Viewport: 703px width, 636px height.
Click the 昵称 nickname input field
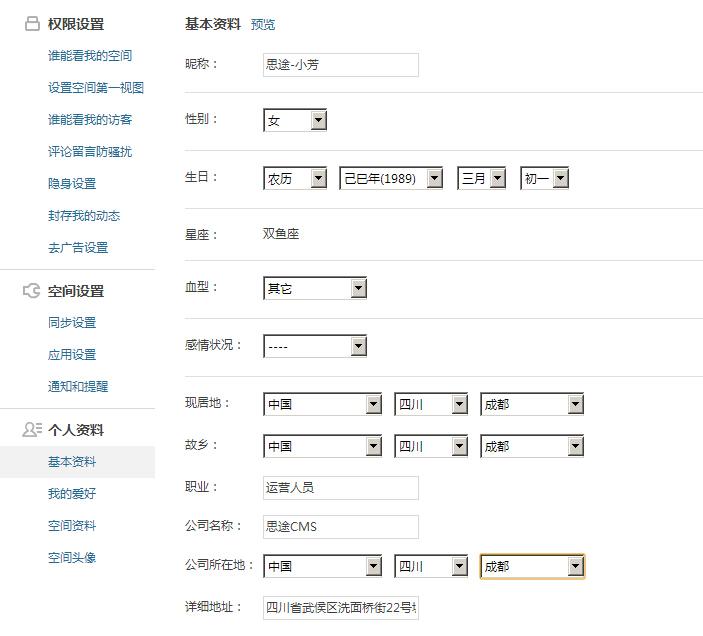pos(341,65)
